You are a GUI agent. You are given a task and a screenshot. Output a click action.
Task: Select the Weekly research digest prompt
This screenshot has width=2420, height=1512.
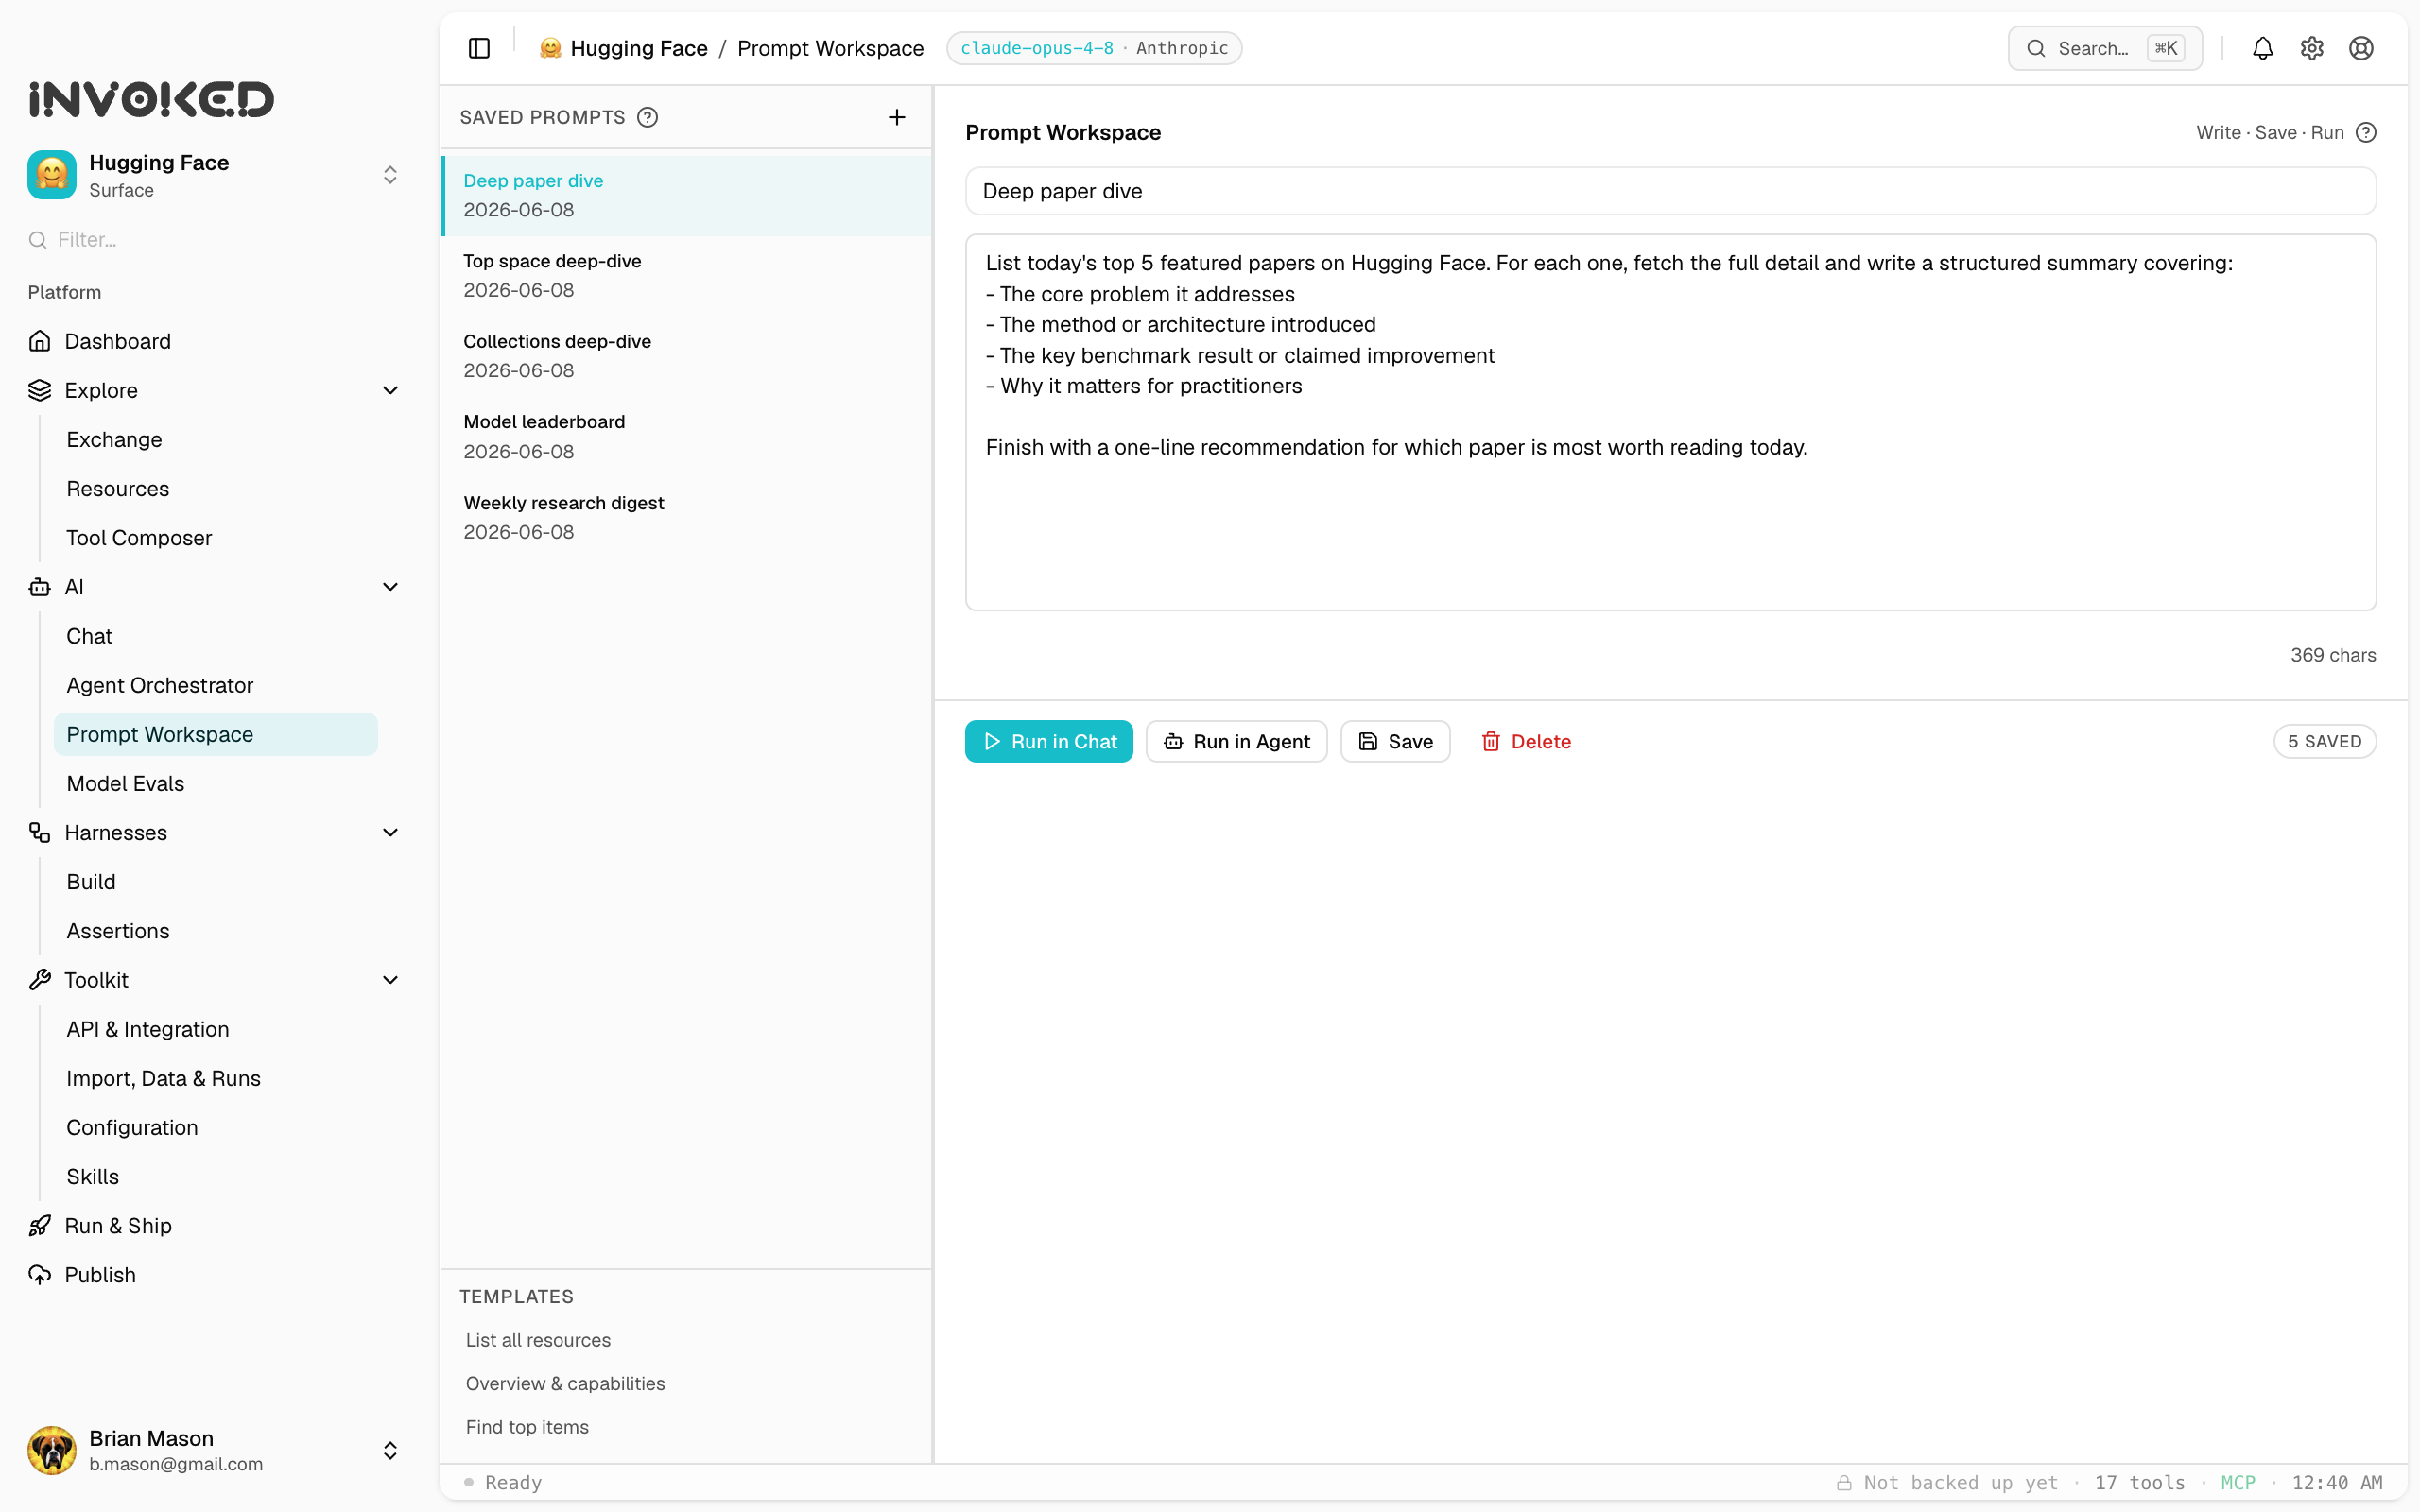pos(688,518)
